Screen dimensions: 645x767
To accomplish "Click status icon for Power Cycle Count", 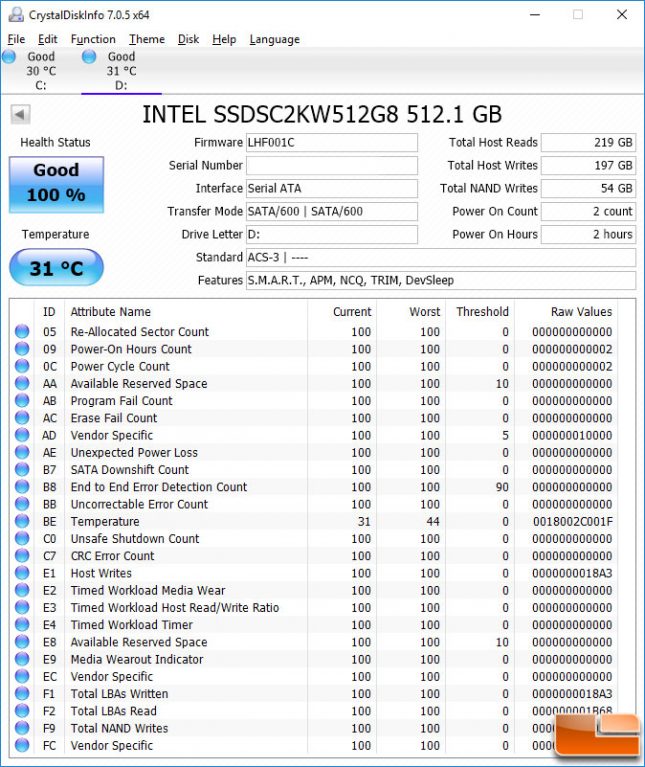I will coord(22,366).
